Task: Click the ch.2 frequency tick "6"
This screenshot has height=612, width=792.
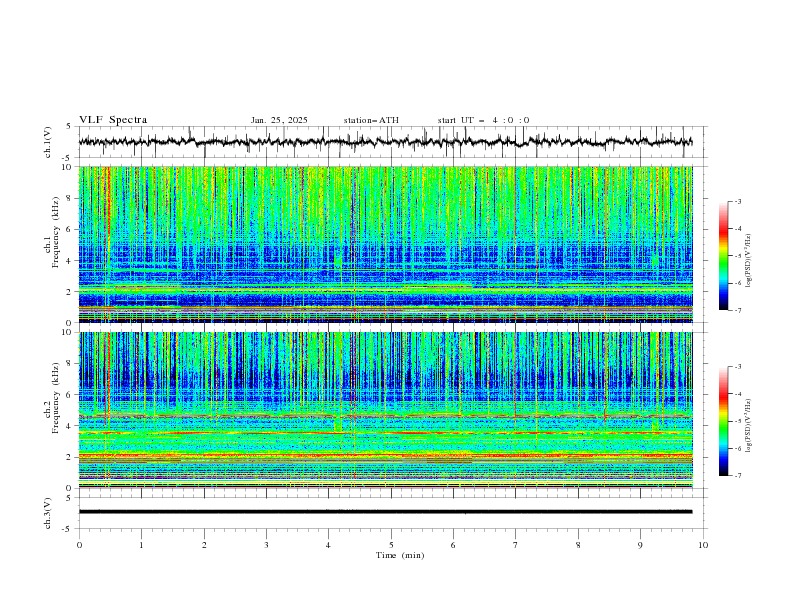Action: [x=69, y=395]
